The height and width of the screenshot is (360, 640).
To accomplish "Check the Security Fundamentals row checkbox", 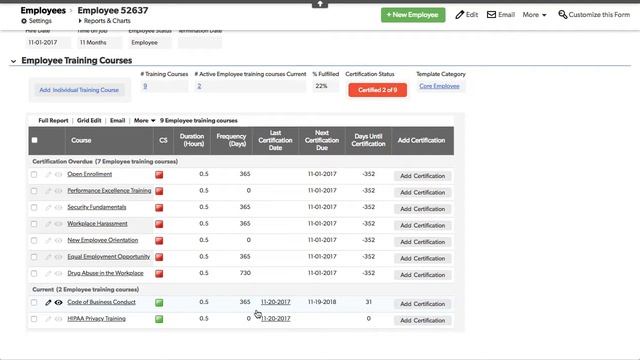I will point(34,207).
